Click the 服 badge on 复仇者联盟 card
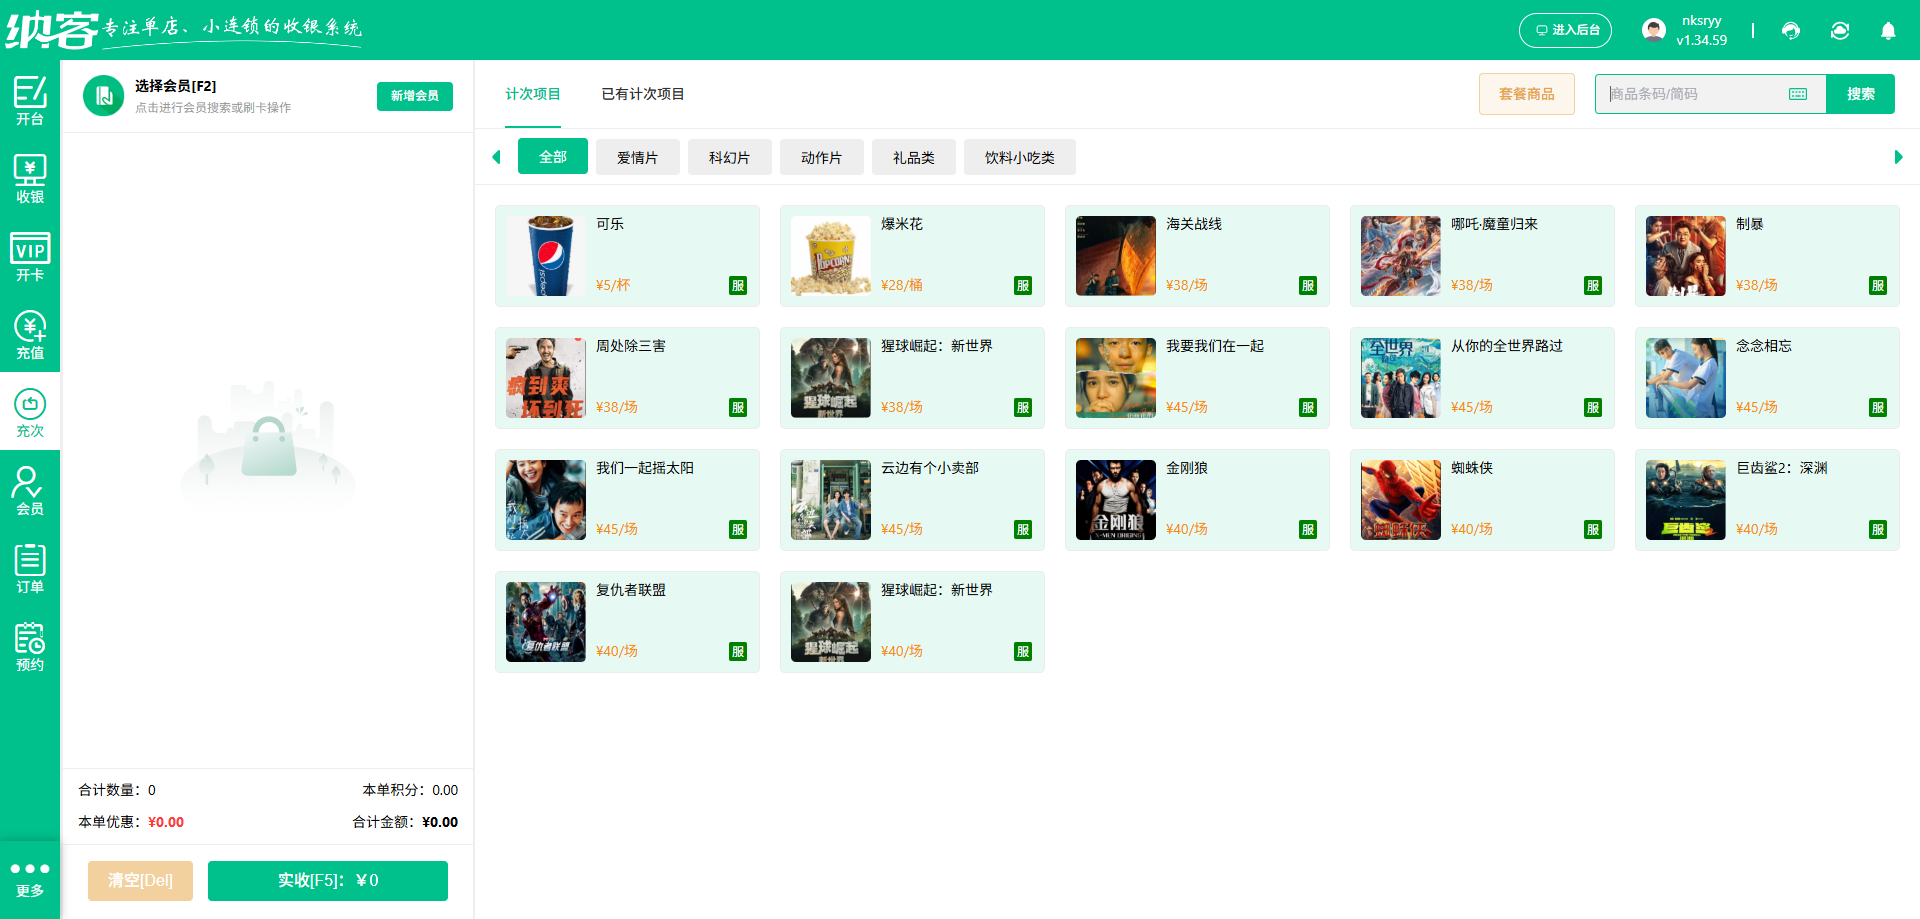Viewport: 1920px width, 919px height. 738,652
